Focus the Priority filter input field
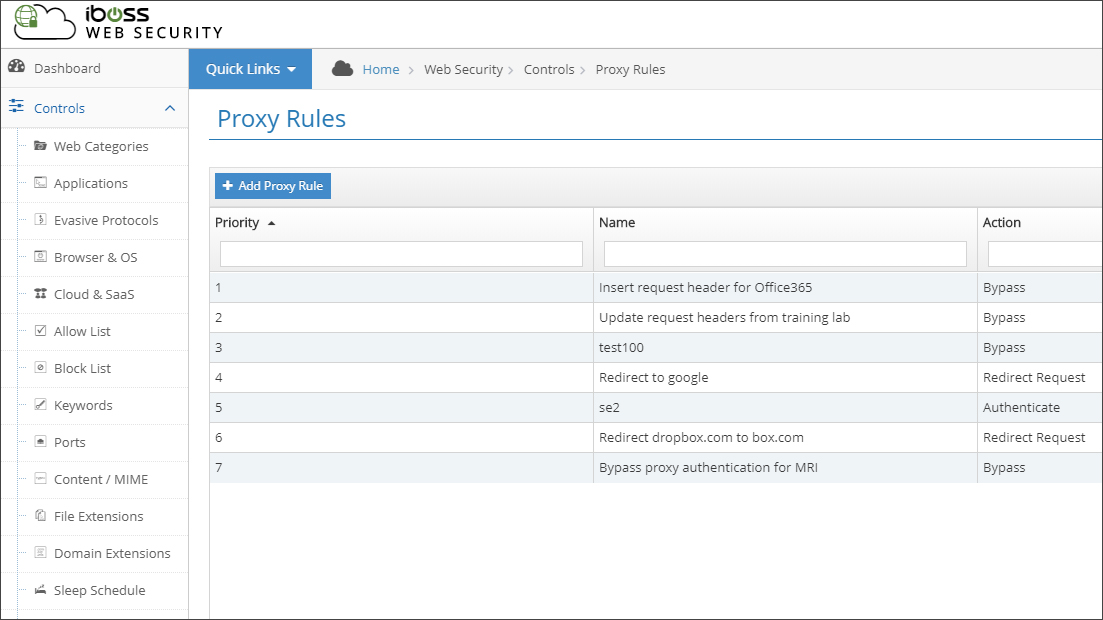This screenshot has width=1103, height=620. click(x=401, y=254)
